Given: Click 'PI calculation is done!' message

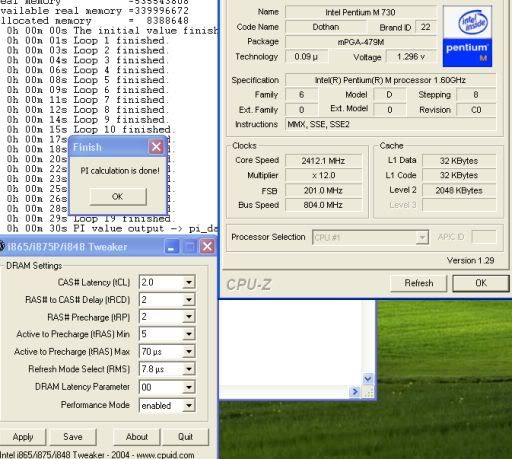Looking at the screenshot, I should [120, 171].
